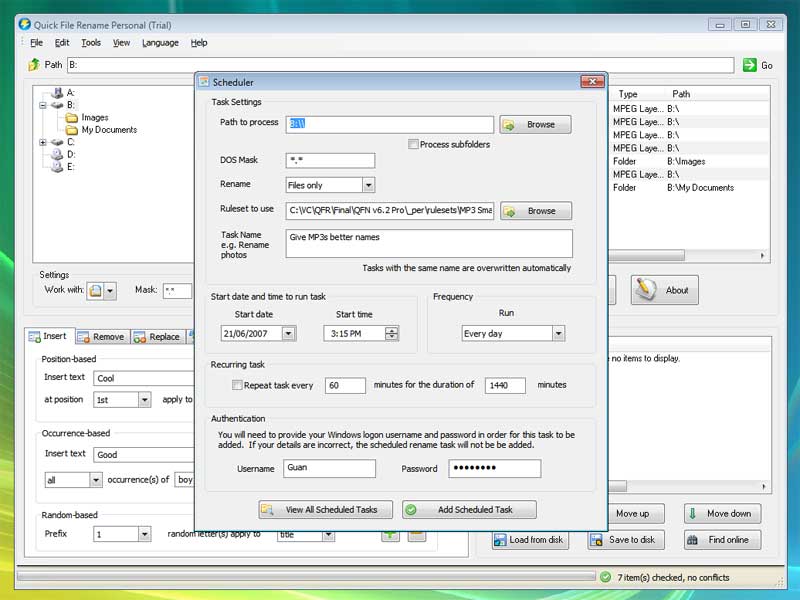Image resolution: width=800 pixels, height=600 pixels.
Task: Click the Add Scheduled Task button
Action: coord(469,510)
